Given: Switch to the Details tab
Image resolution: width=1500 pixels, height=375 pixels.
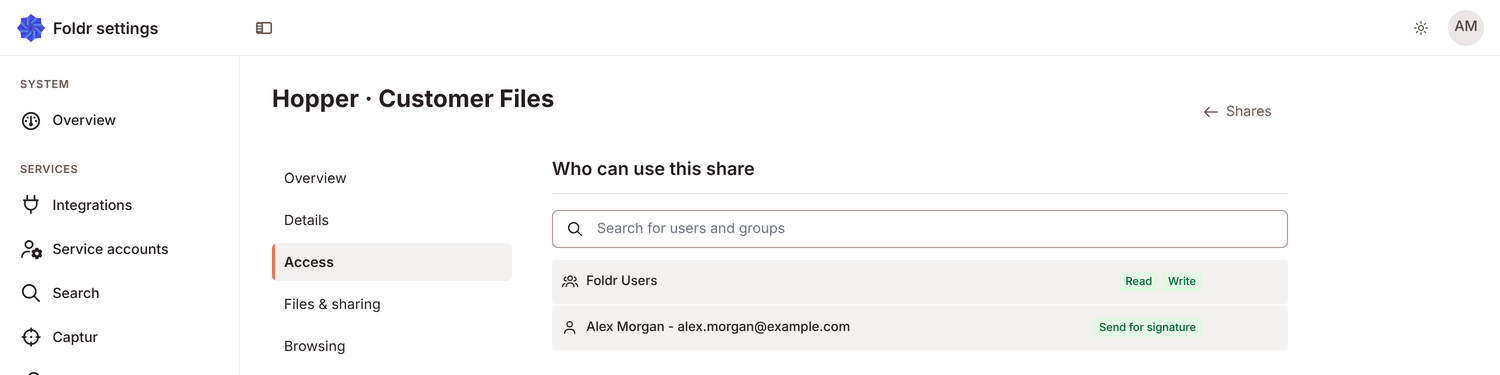Looking at the screenshot, I should 392,220.
